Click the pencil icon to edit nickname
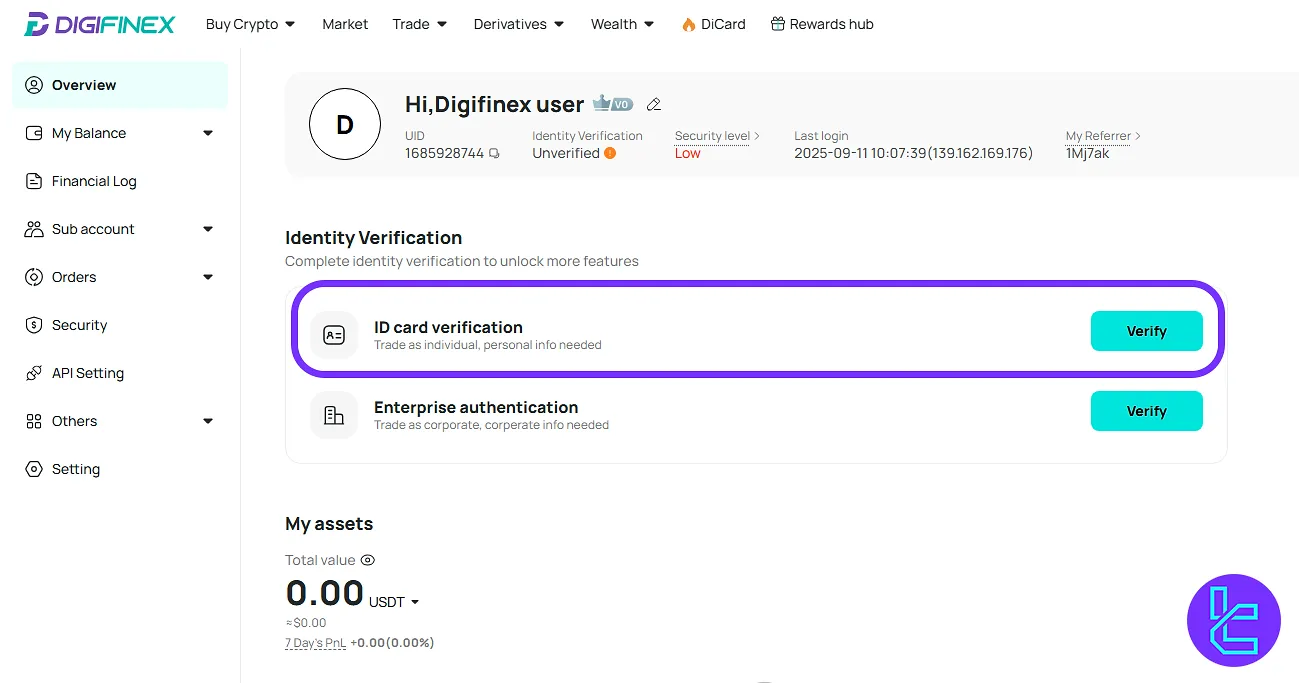Screen dimensions: 1299x683 654,104
